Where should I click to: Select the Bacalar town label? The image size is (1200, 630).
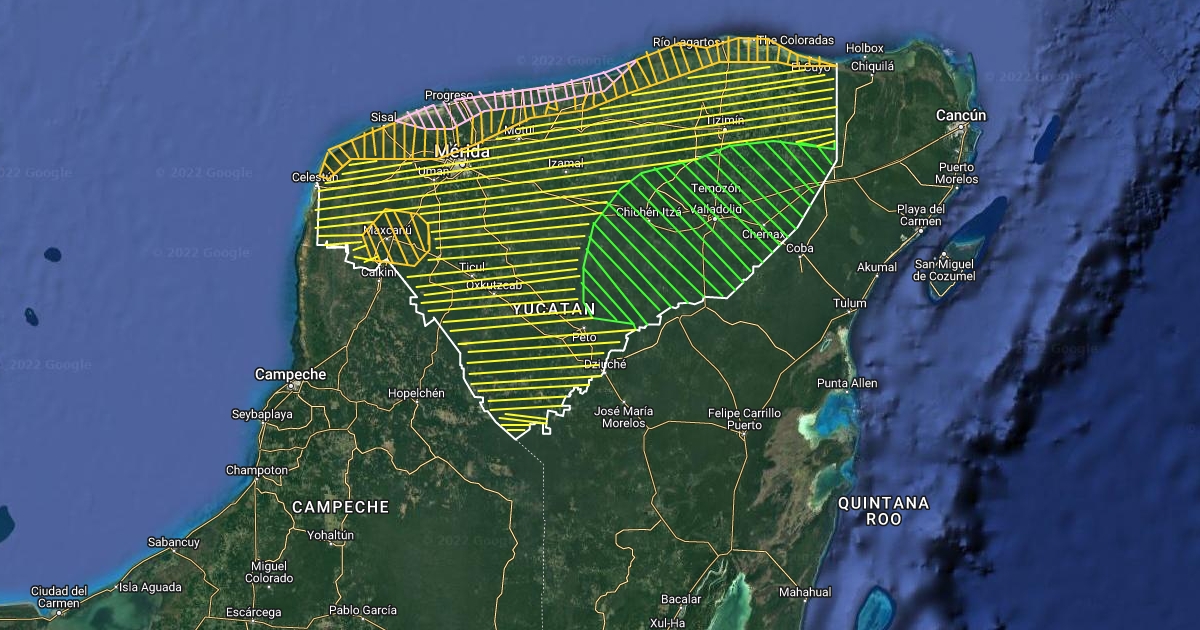681,599
